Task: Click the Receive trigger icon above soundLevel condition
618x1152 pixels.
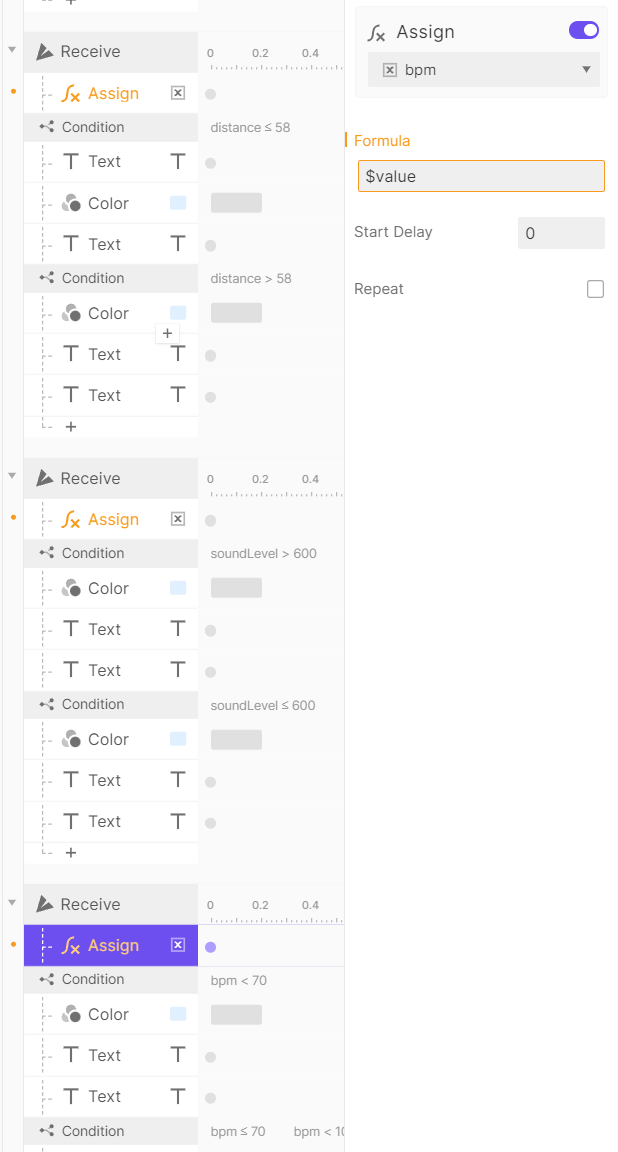Action: click(45, 479)
